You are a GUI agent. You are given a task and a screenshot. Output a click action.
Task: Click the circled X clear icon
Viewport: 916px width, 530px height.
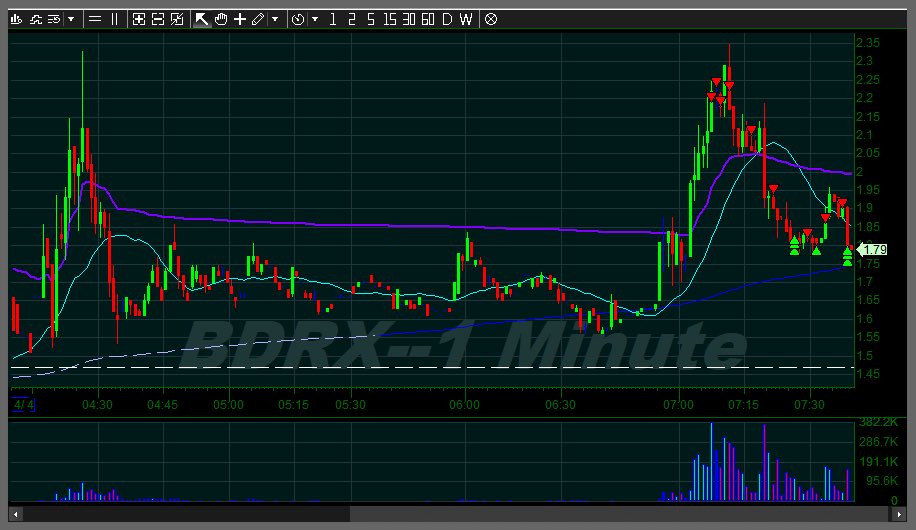[491, 19]
